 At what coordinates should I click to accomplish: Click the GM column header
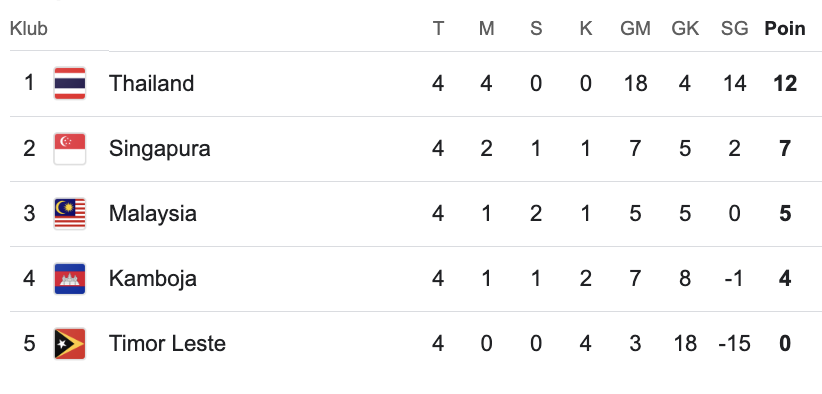click(635, 28)
